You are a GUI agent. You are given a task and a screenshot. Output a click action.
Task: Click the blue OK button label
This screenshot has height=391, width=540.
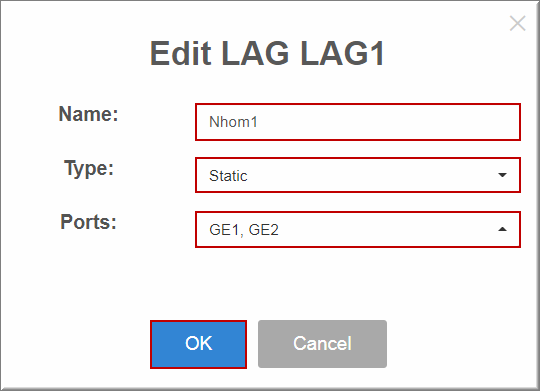click(x=198, y=343)
